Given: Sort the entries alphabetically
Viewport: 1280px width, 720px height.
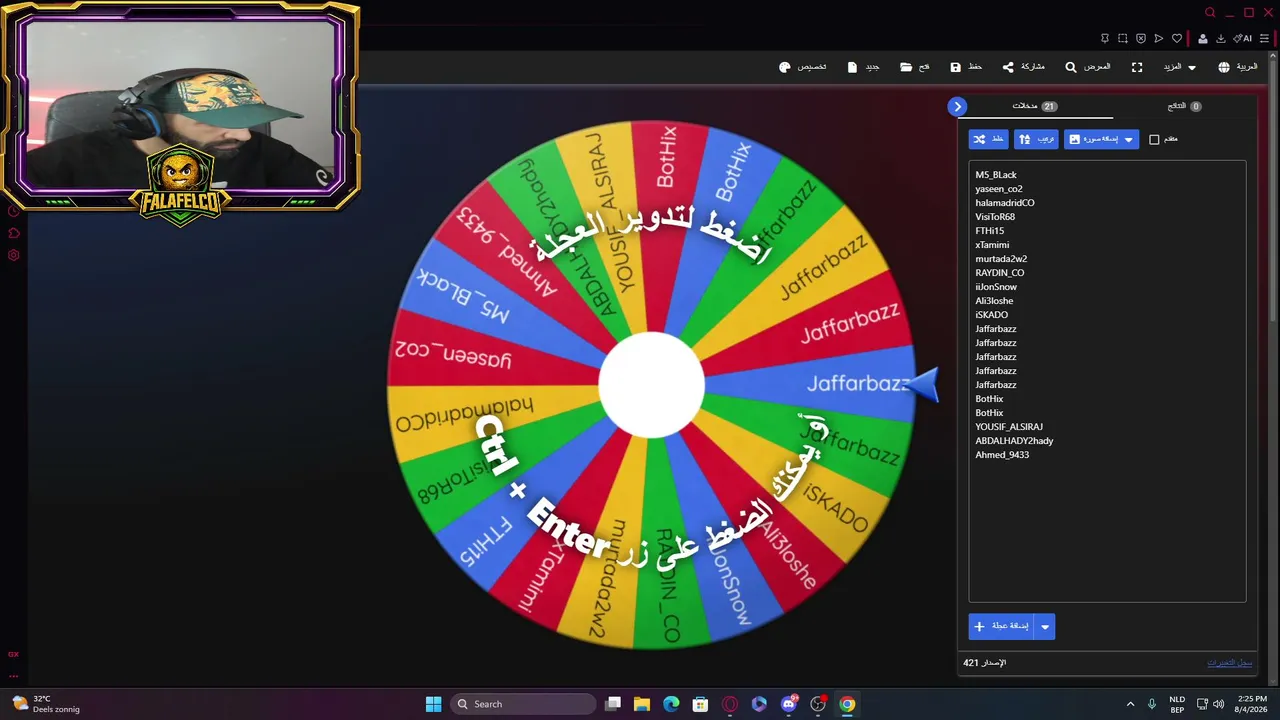Looking at the screenshot, I should pos(1036,139).
